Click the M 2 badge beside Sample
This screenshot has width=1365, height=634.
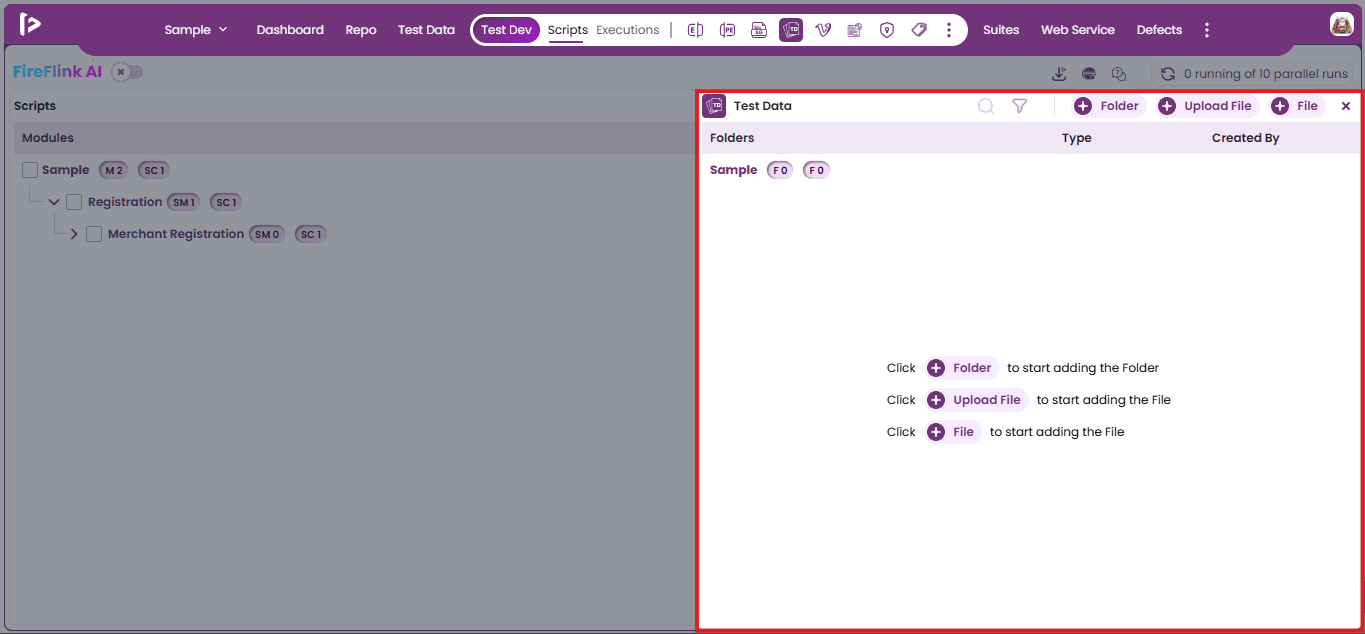click(113, 170)
